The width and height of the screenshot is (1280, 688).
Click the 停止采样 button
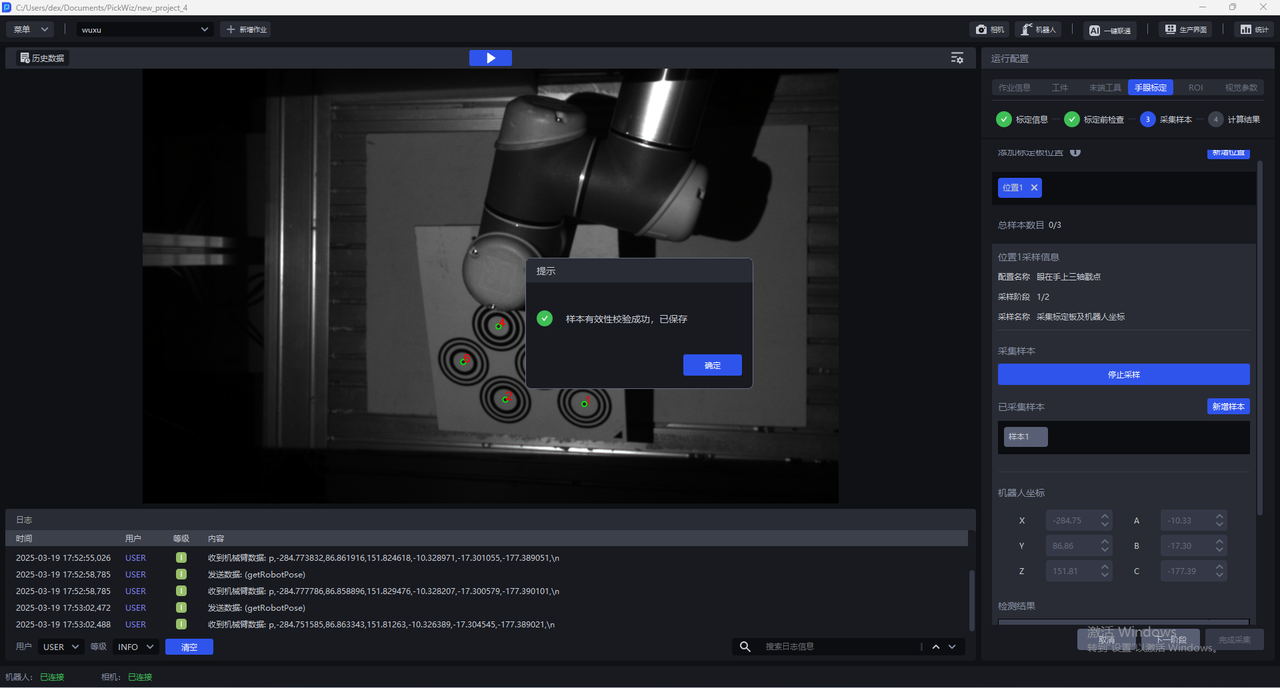[x=1123, y=374]
